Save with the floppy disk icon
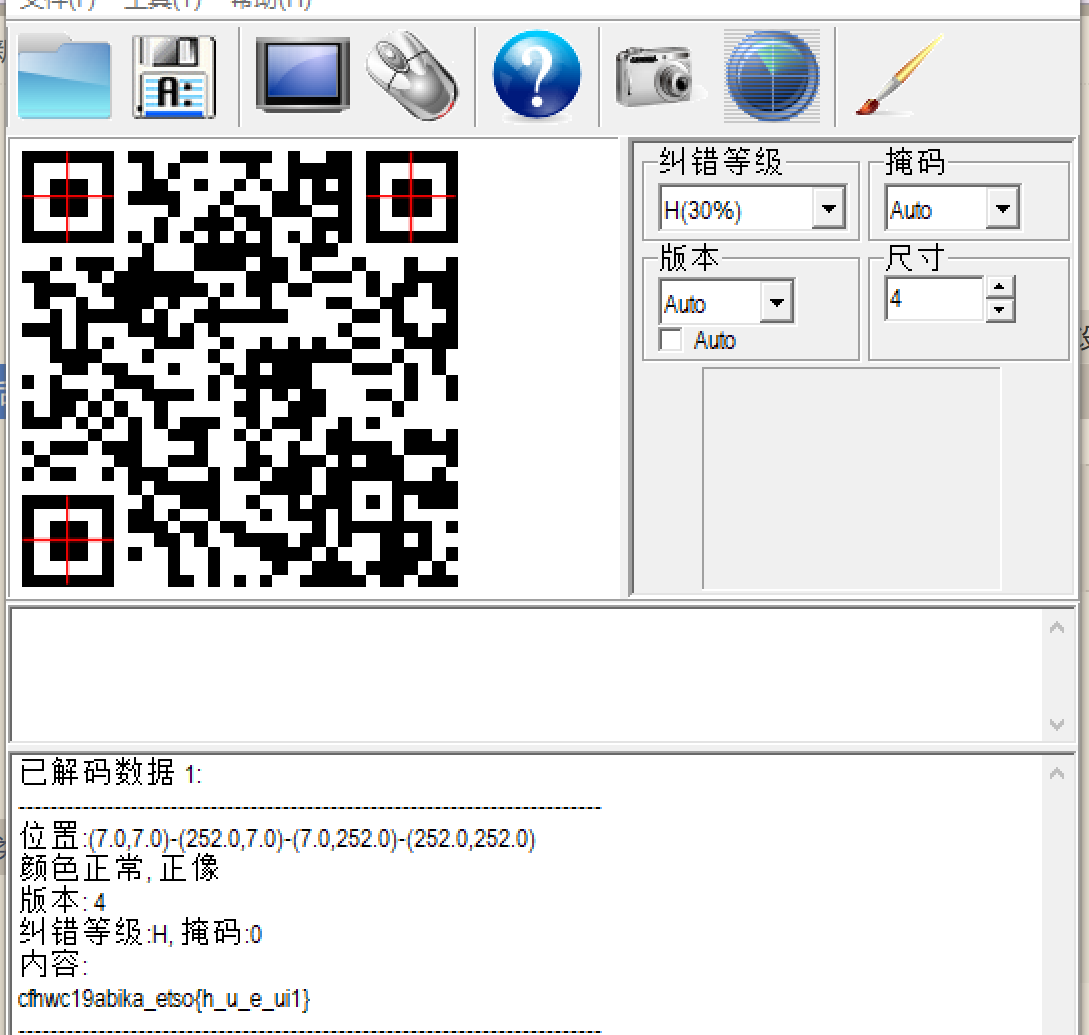The height and width of the screenshot is (1035, 1089). pyautogui.click(x=174, y=76)
